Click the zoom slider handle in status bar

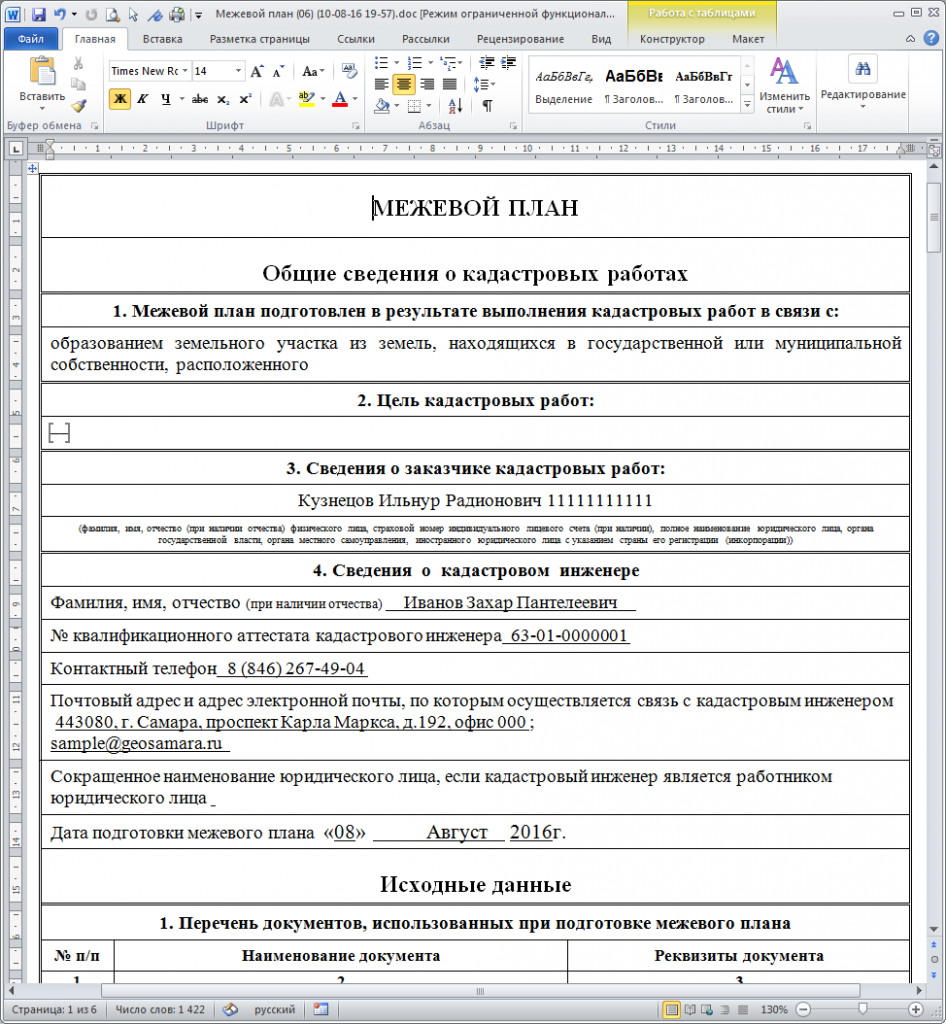[x=862, y=1010]
